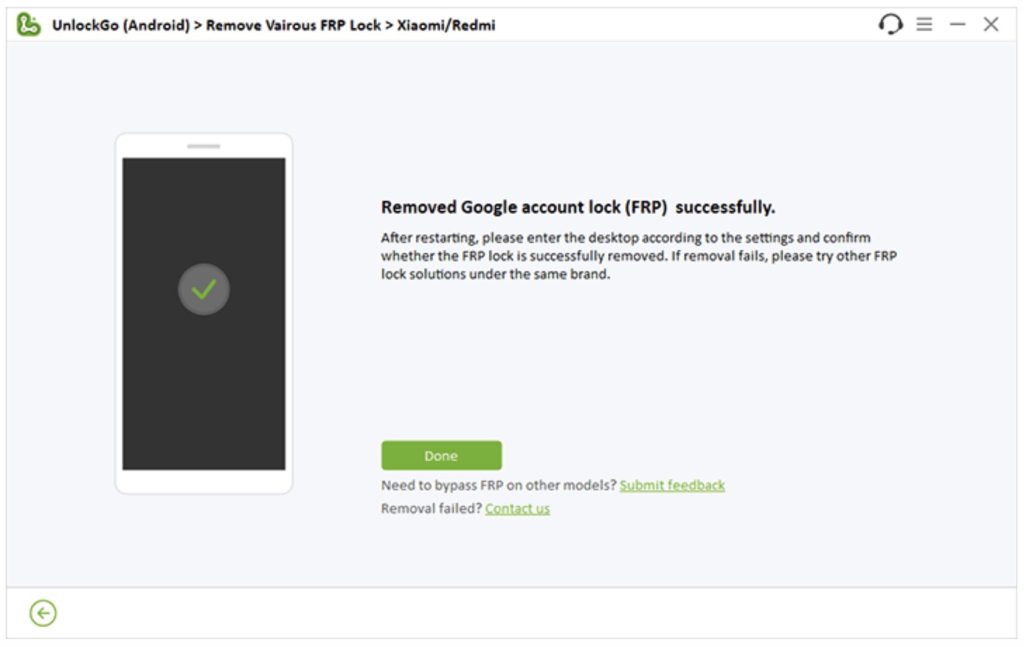Click the Removal failed? label

tap(431, 508)
